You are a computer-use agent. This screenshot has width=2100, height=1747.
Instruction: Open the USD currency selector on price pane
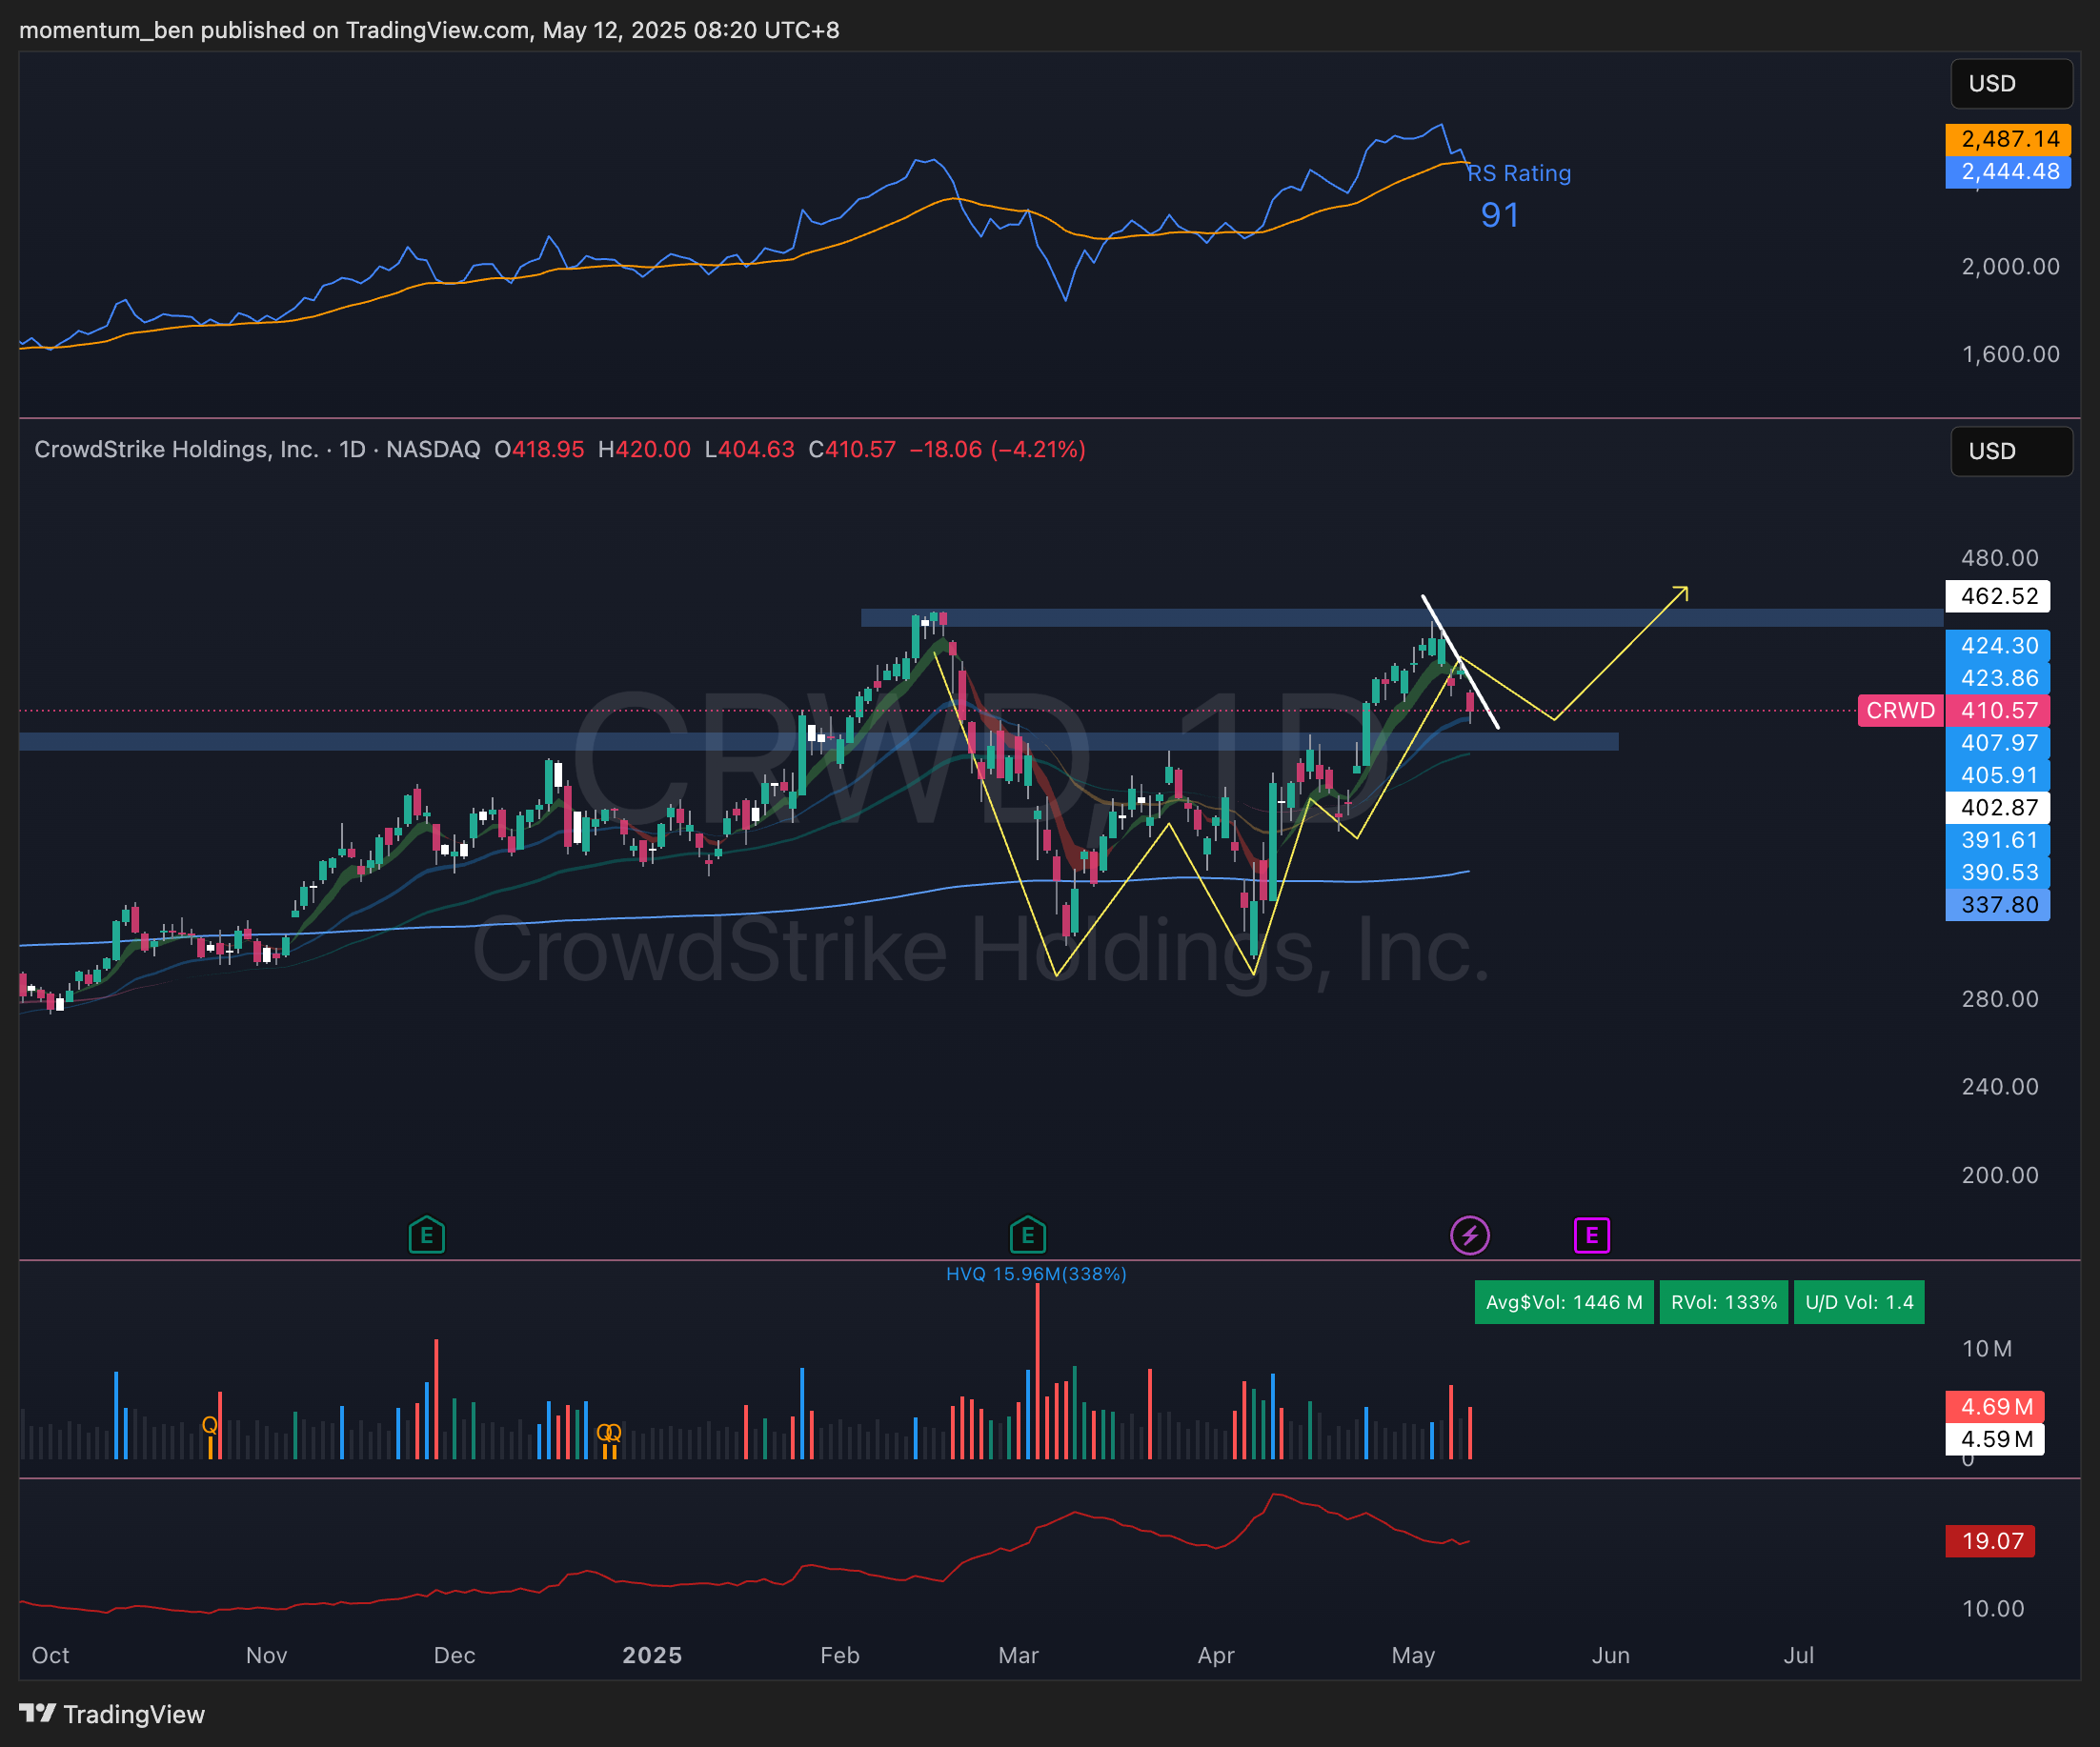pyautogui.click(x=2010, y=451)
